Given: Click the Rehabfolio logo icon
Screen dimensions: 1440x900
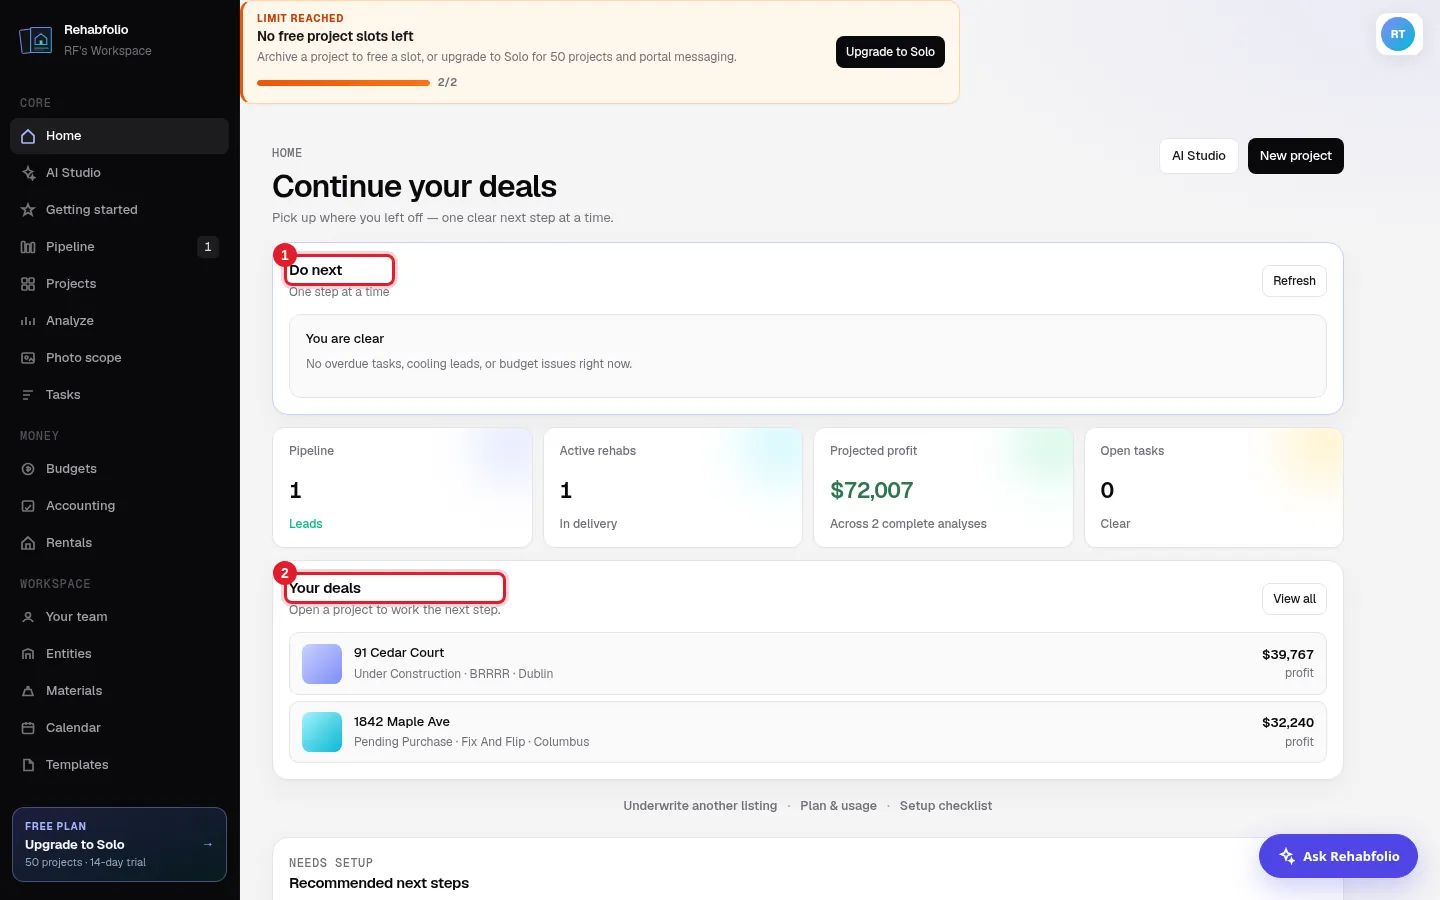Looking at the screenshot, I should point(36,40).
